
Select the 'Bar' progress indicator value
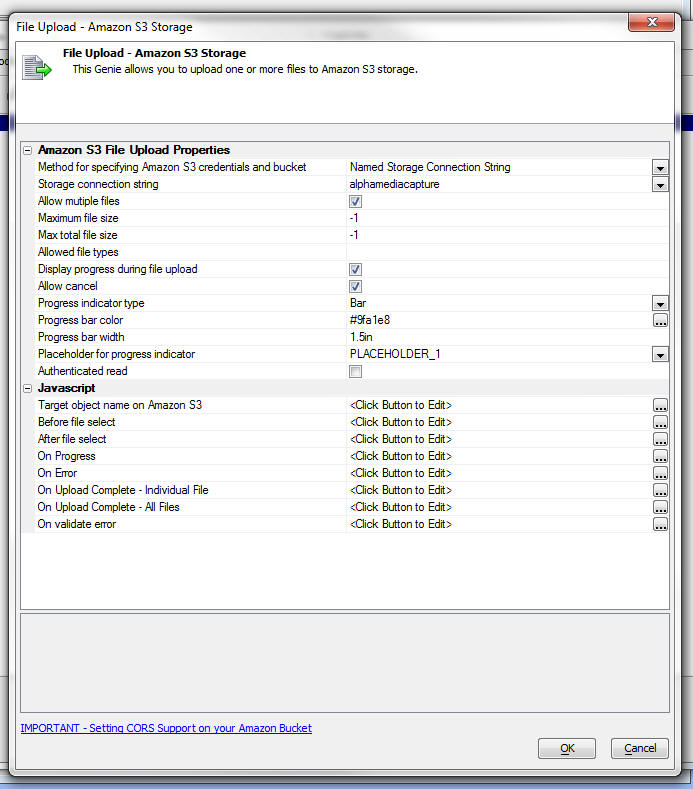(358, 303)
